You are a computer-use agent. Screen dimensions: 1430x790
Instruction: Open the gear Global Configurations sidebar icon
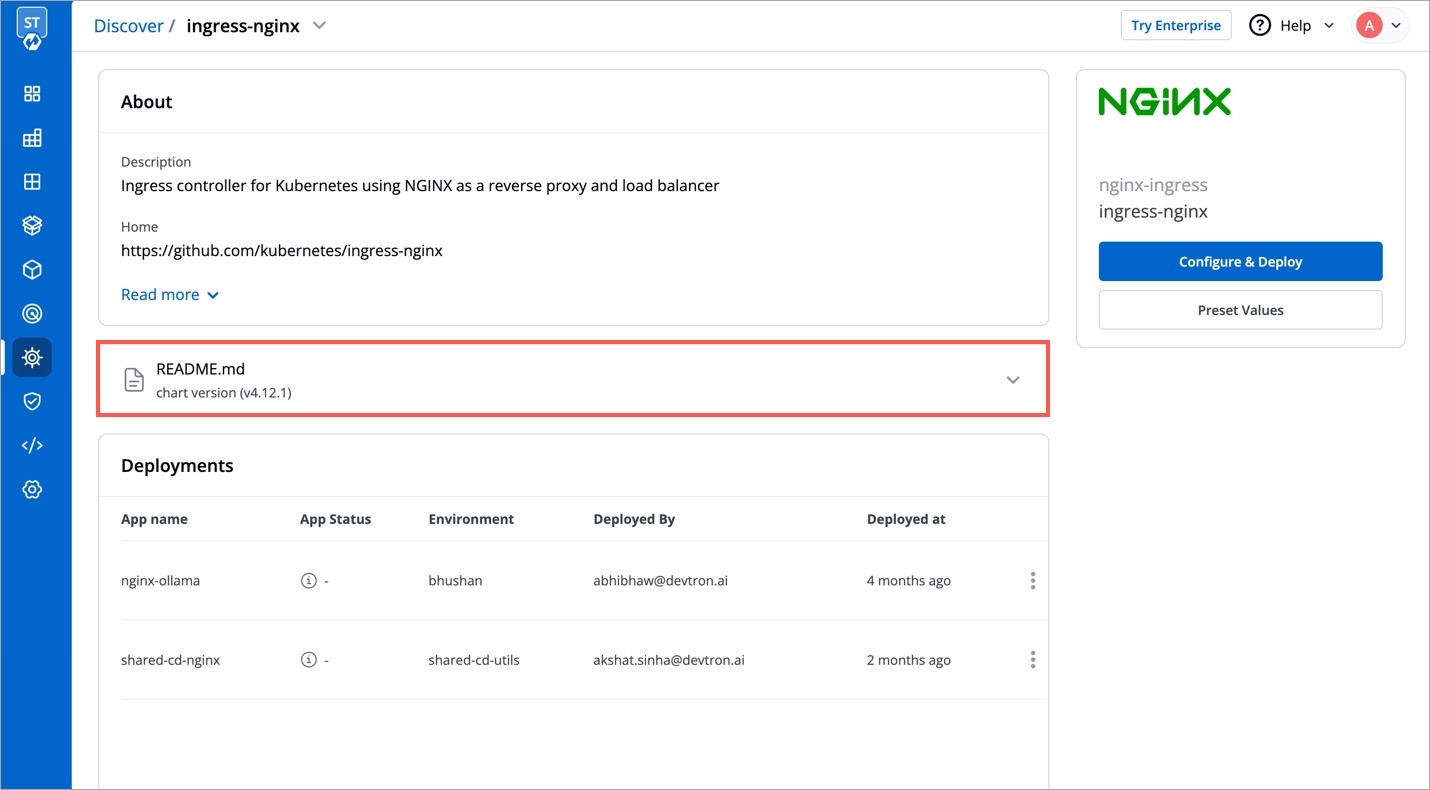click(x=32, y=489)
